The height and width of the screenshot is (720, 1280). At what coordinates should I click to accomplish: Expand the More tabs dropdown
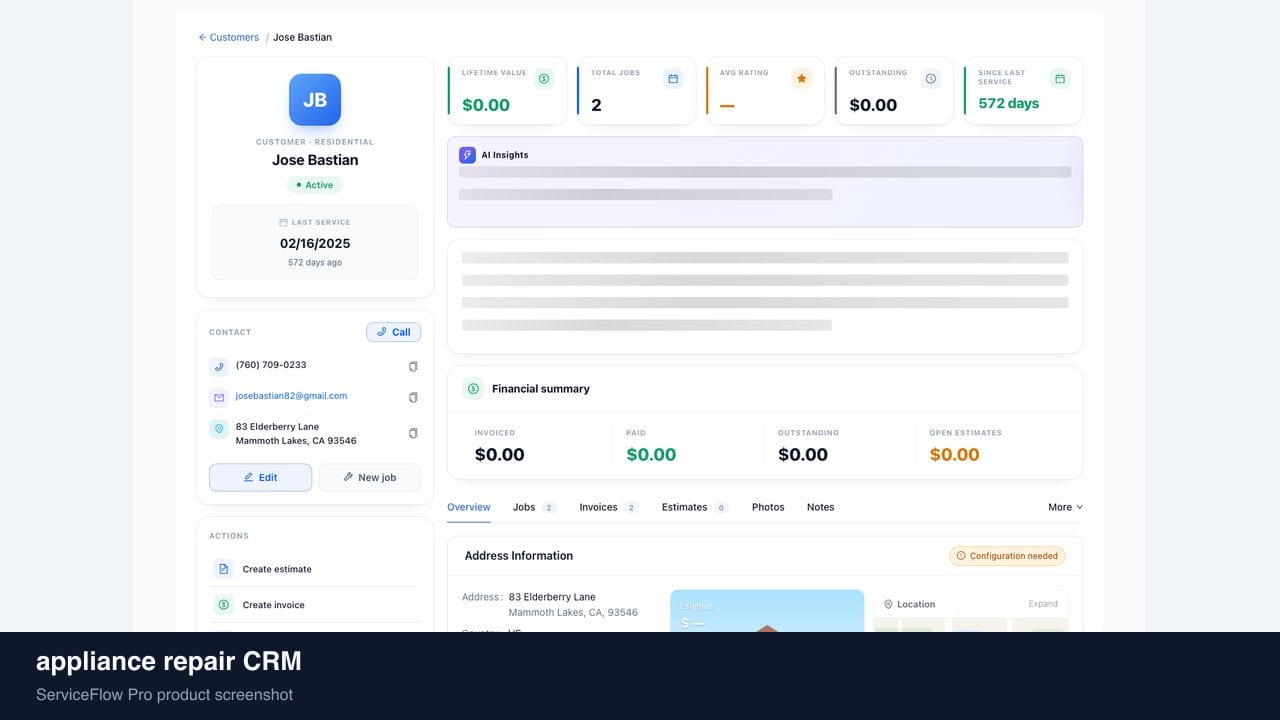(x=1065, y=507)
